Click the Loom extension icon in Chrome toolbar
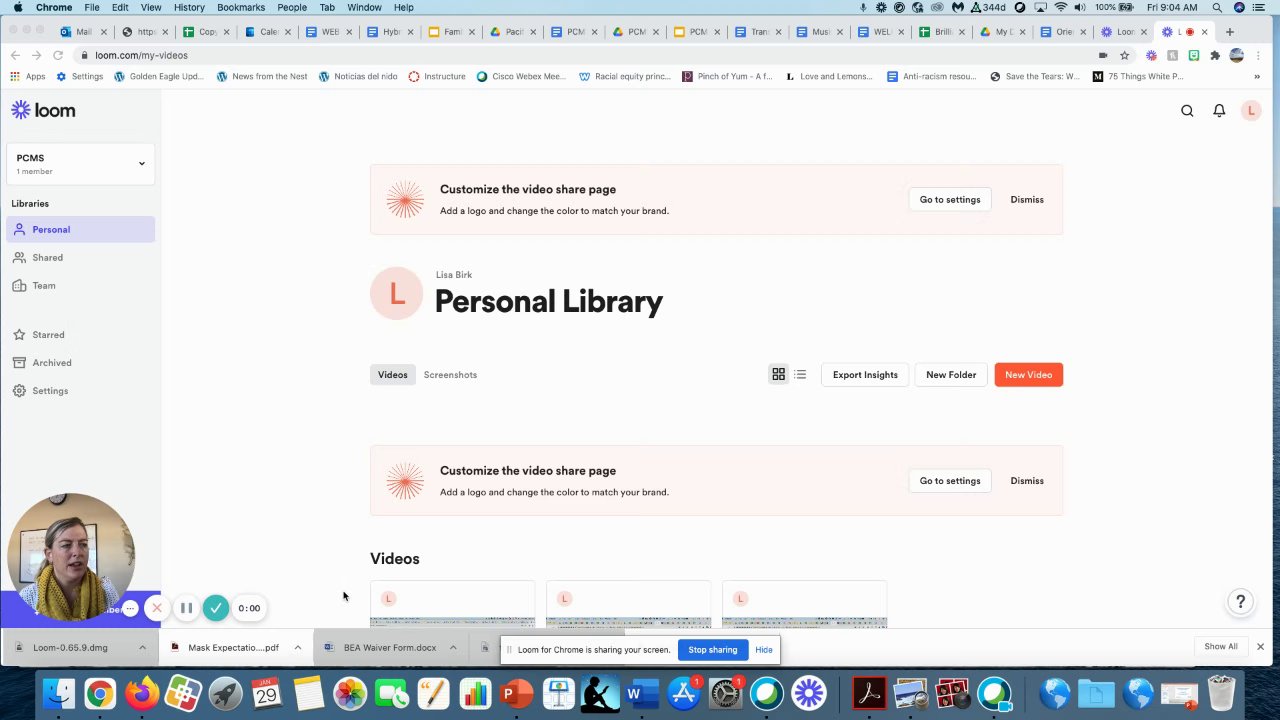The width and height of the screenshot is (1280, 720). tap(1152, 55)
